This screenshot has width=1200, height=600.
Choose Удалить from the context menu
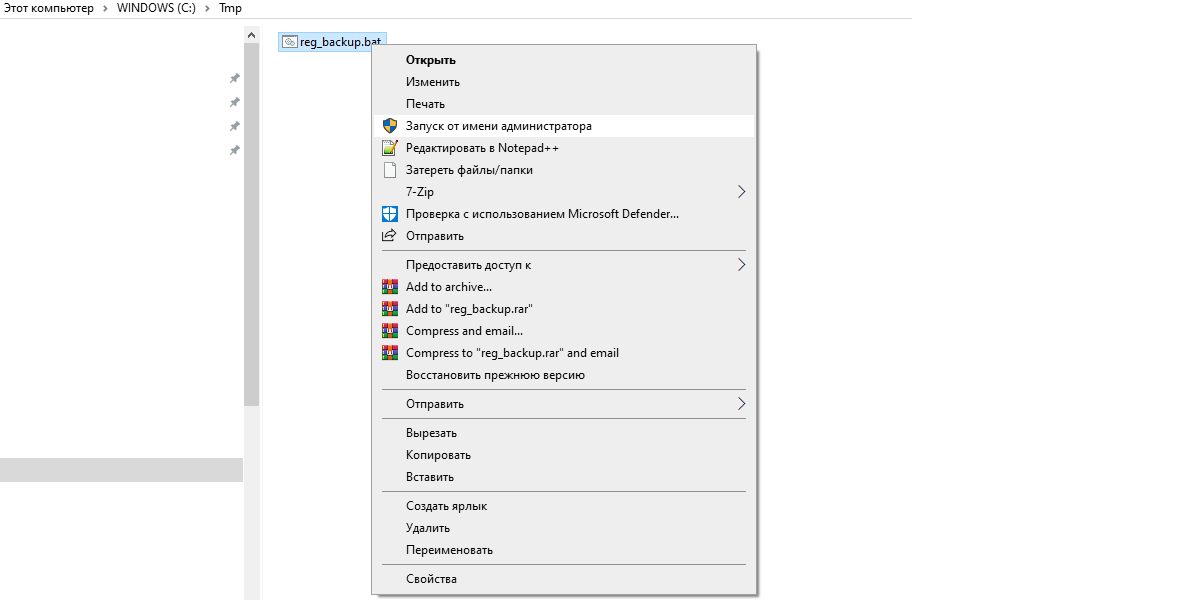[x=428, y=528]
